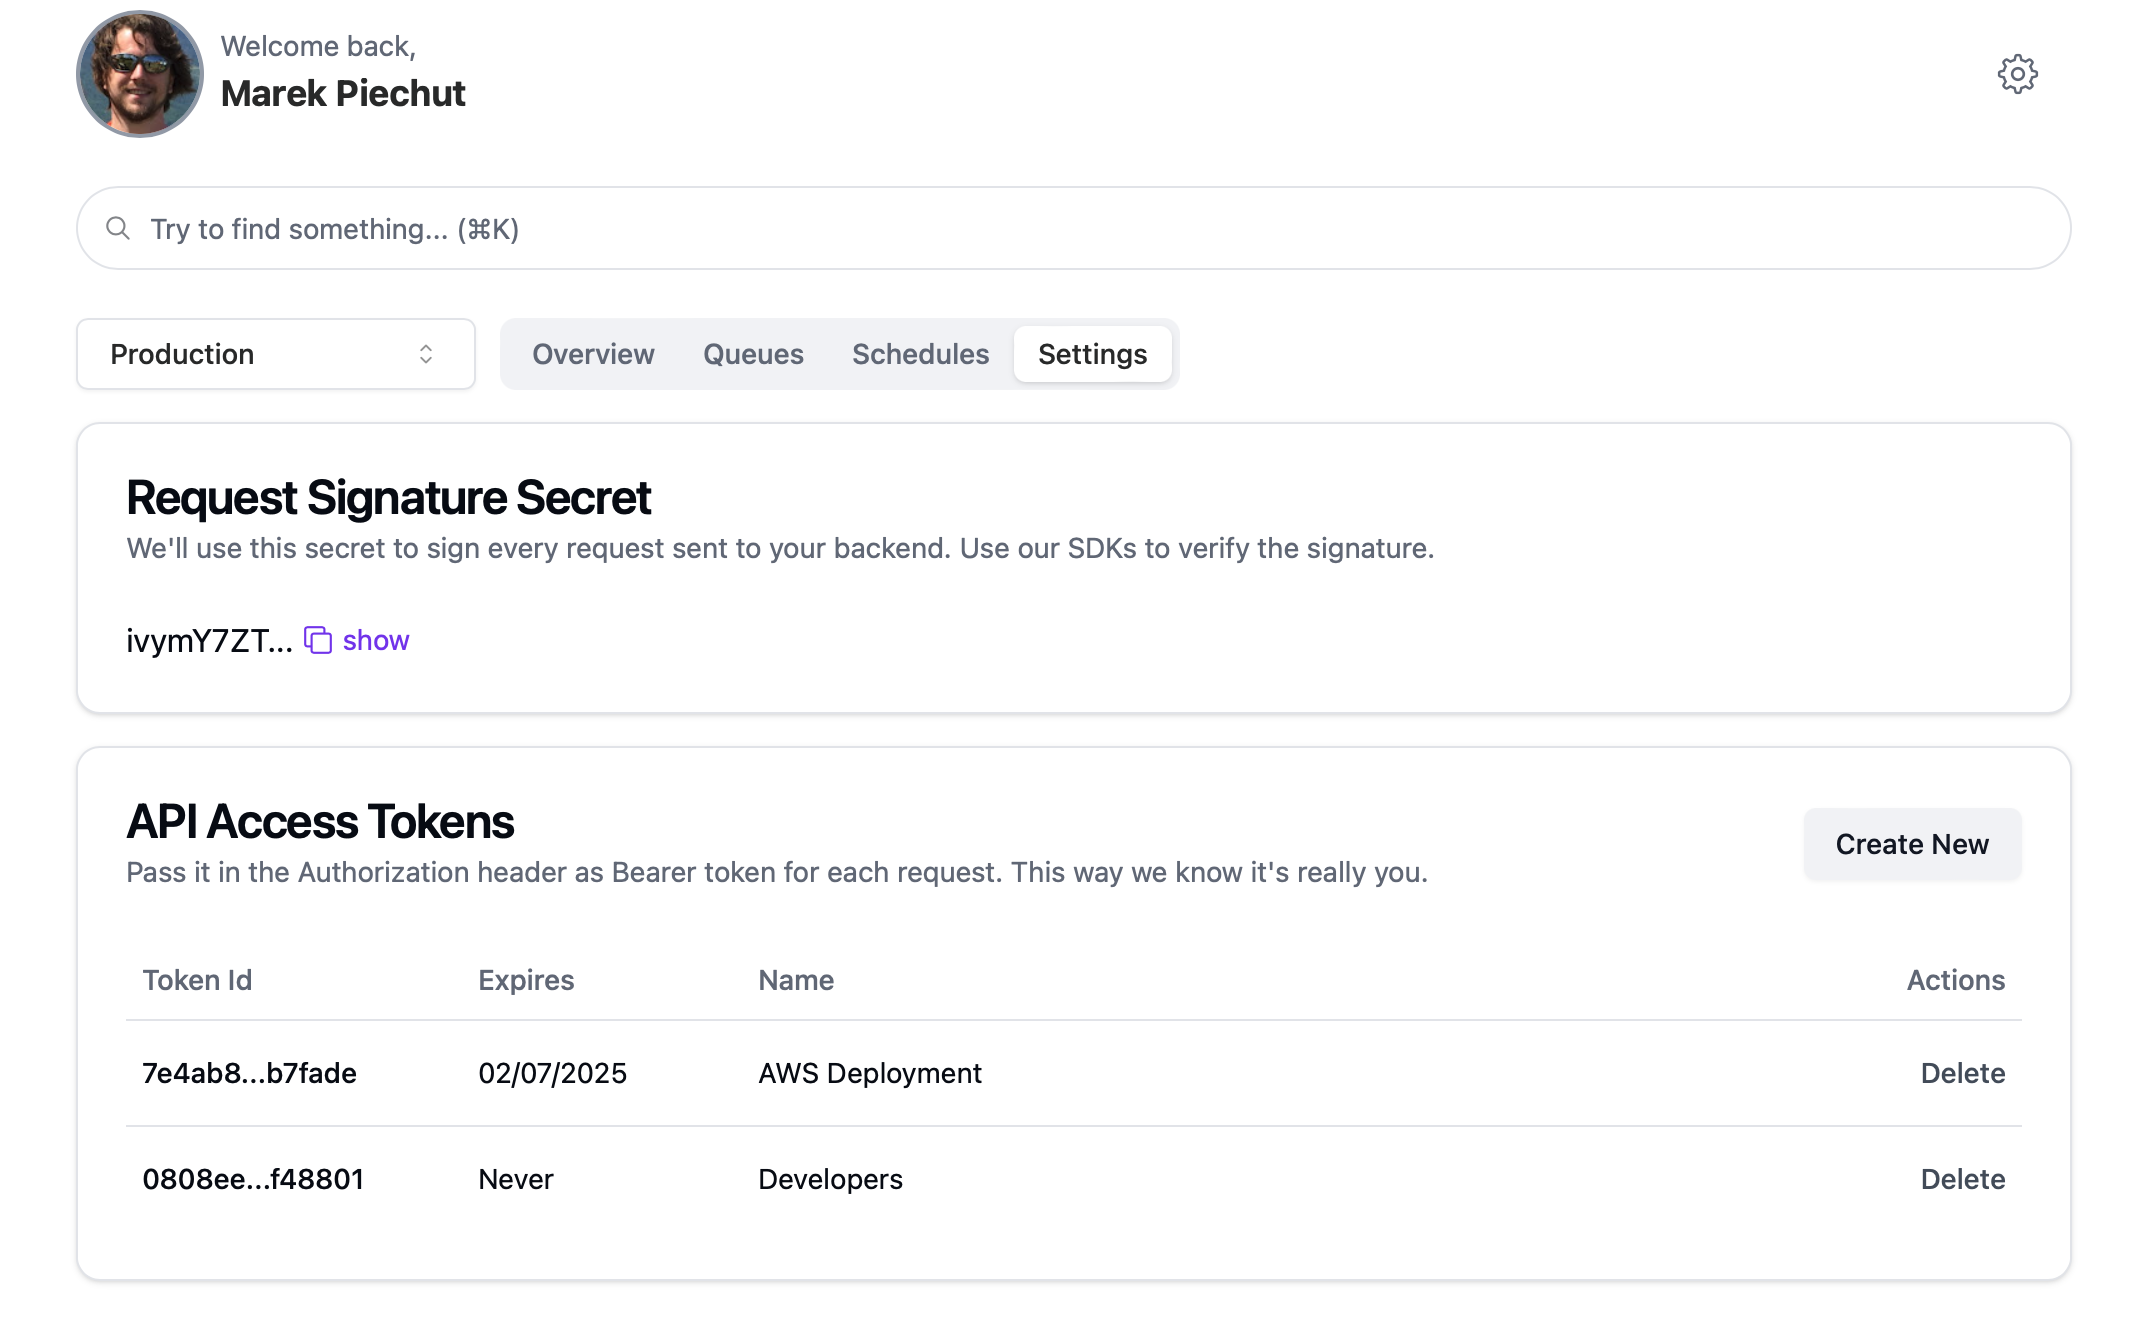Go to the Settings tab
2152x1332 pixels.
click(x=1093, y=354)
